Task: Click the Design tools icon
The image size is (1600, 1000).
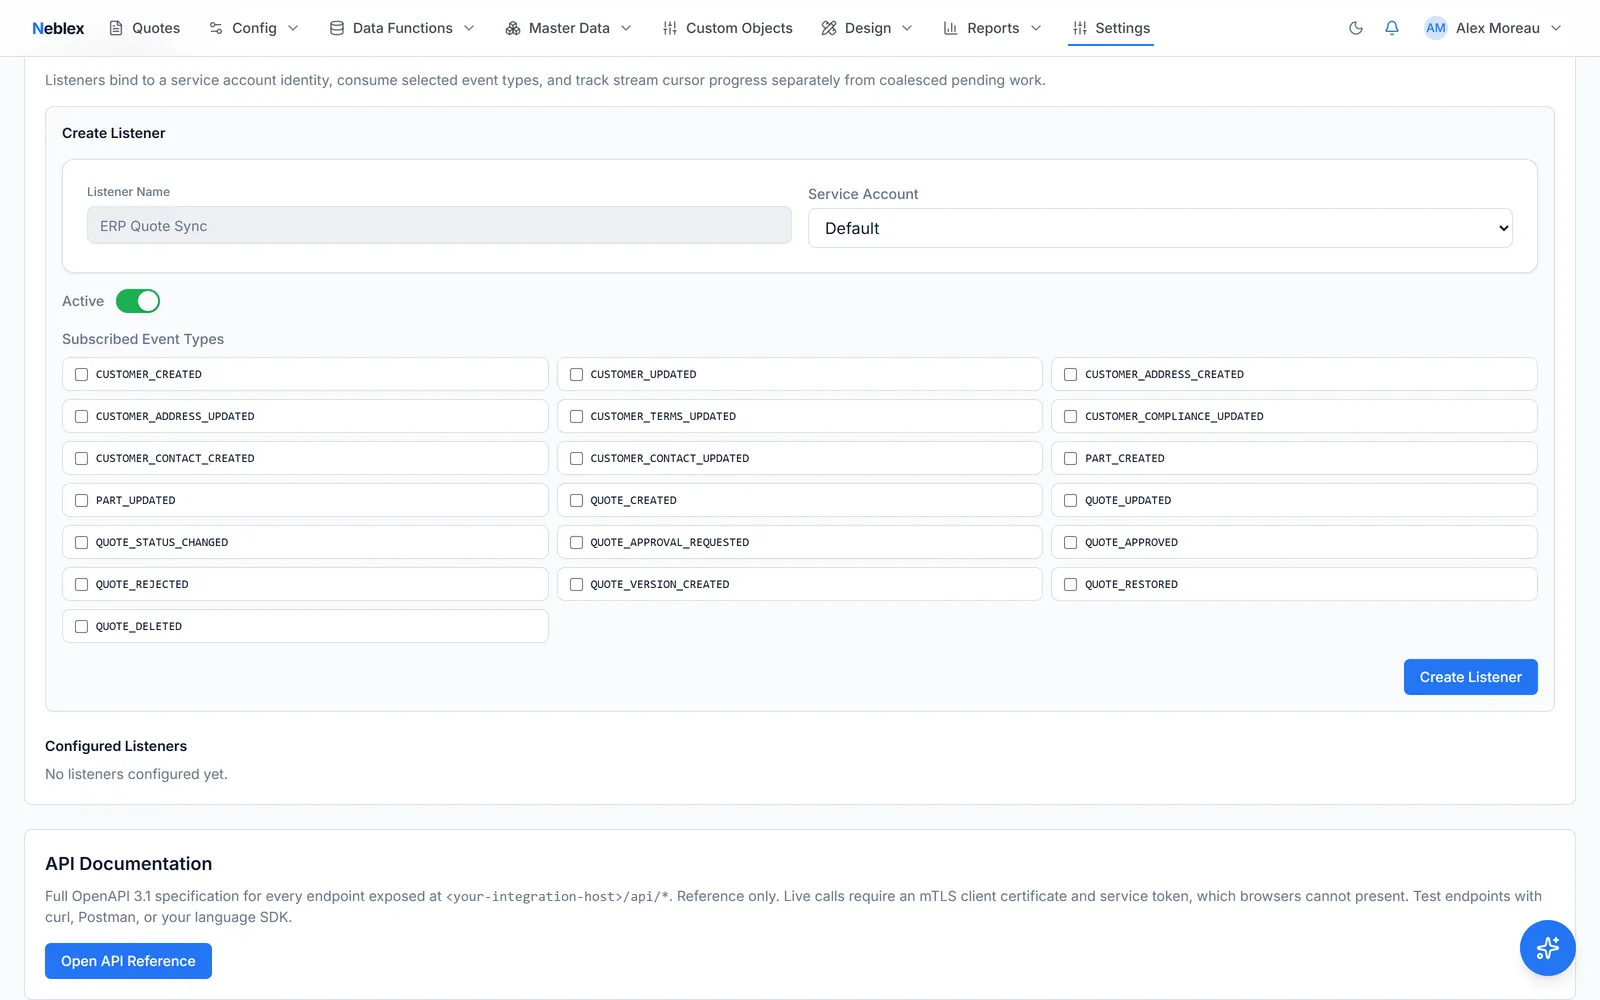Action: click(829, 28)
